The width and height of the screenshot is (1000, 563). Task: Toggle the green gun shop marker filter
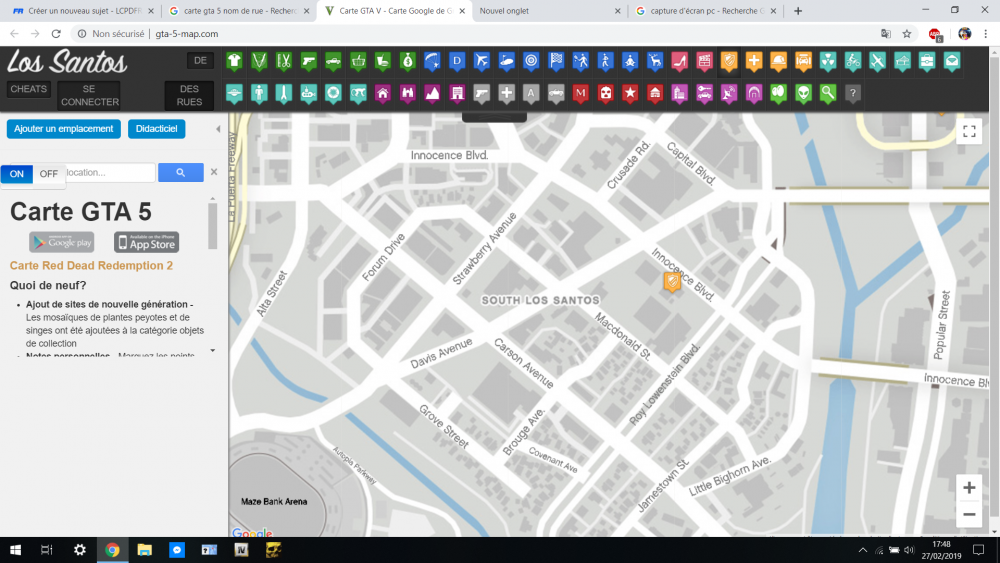(309, 62)
